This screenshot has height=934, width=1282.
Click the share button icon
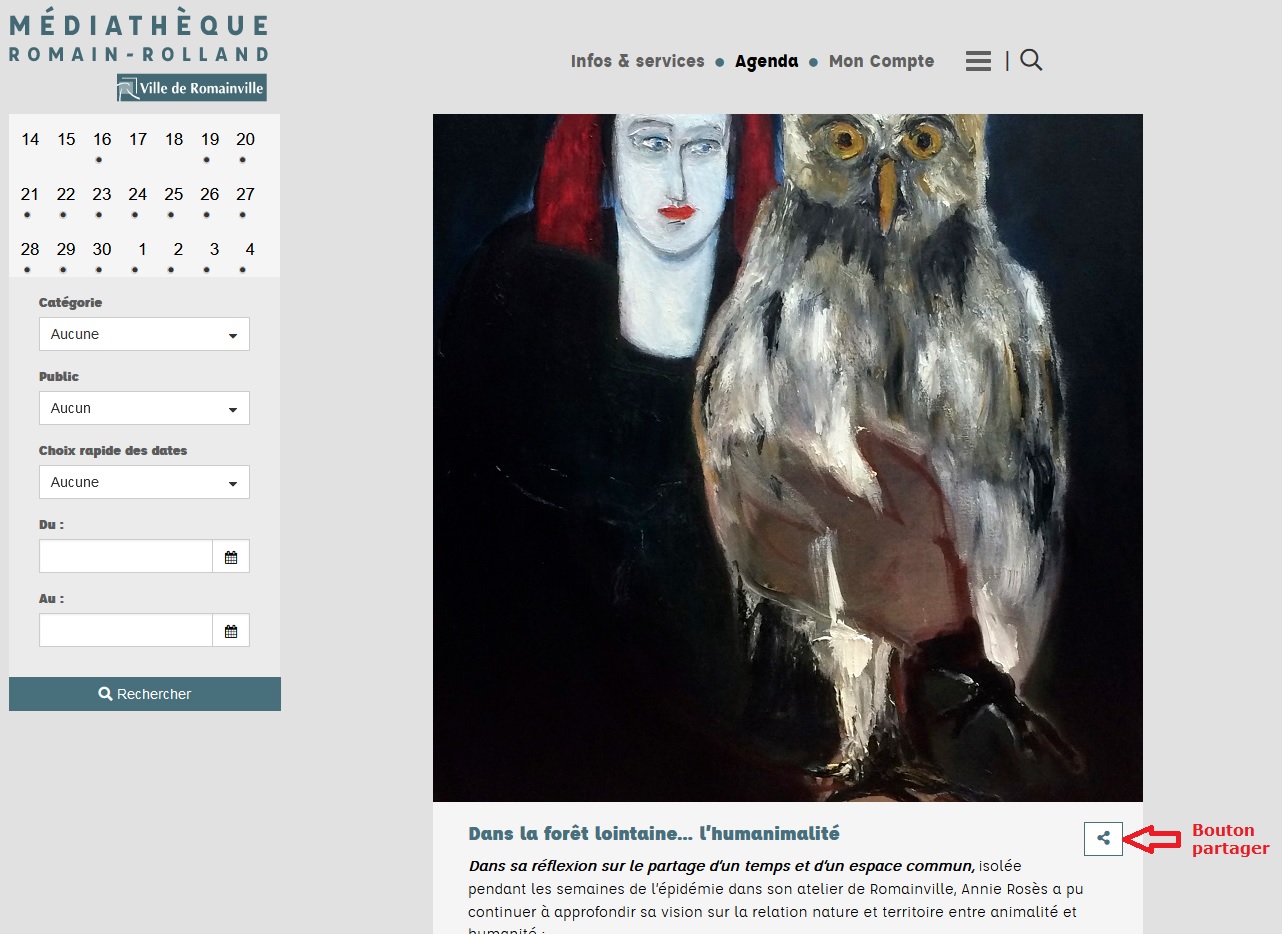pos(1103,838)
